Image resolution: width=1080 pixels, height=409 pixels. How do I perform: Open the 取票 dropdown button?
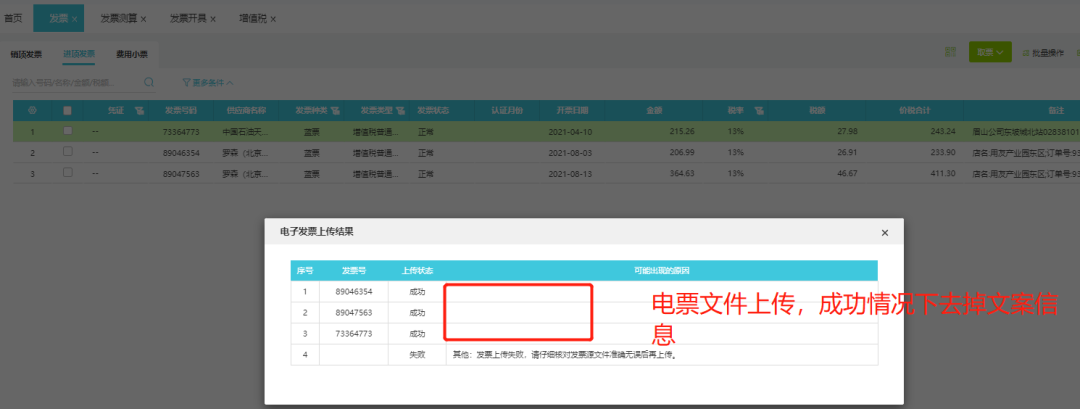(x=990, y=52)
